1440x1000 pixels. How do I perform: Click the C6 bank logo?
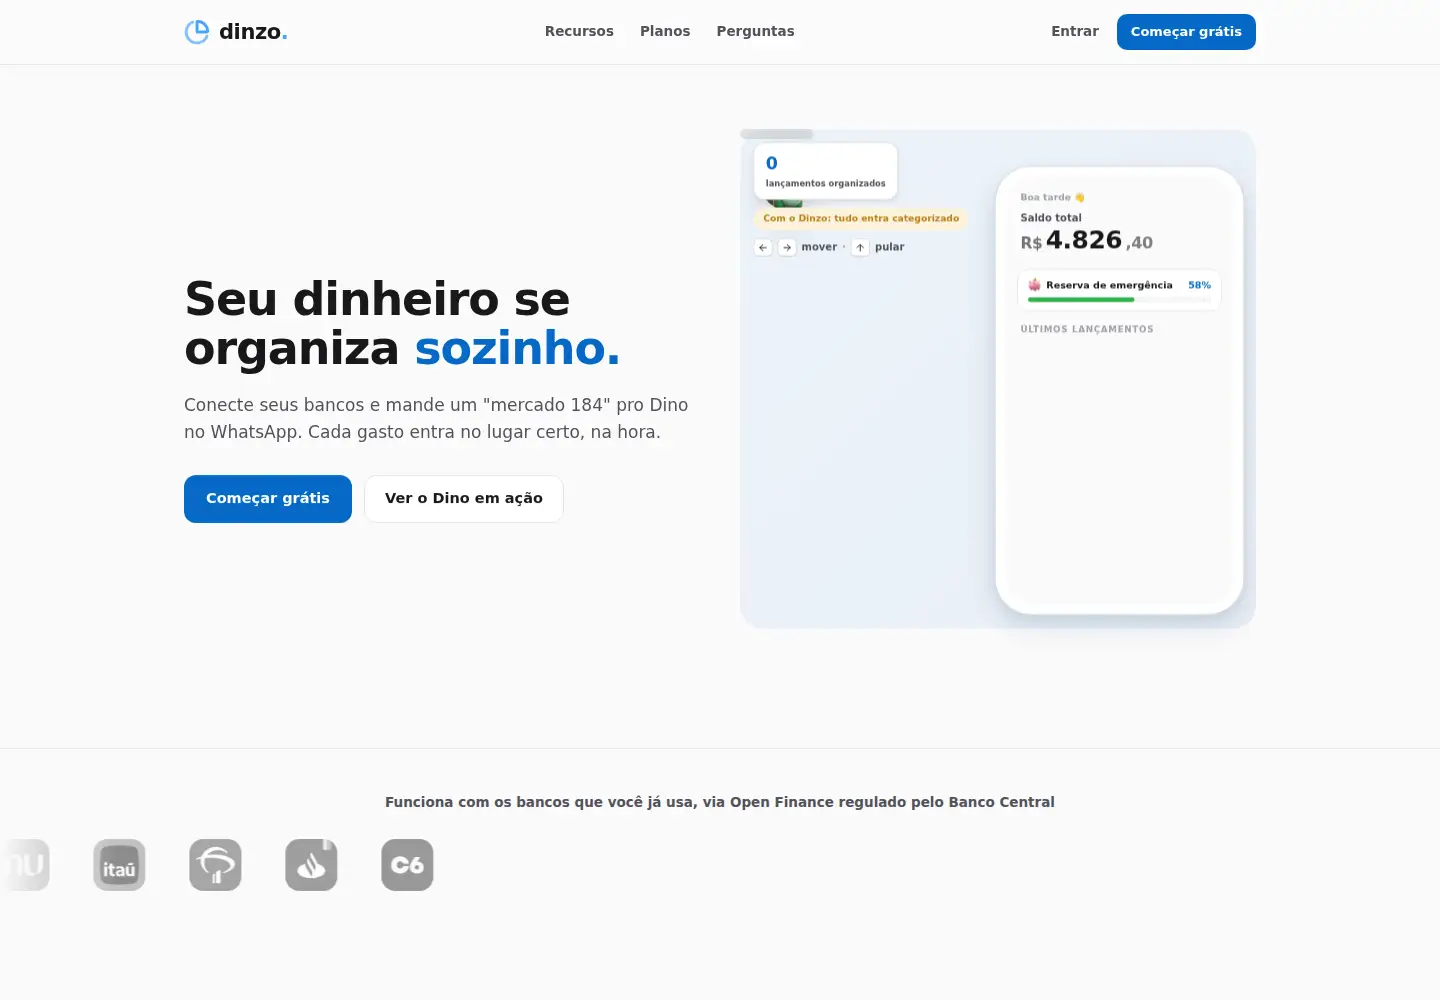pyautogui.click(x=407, y=865)
